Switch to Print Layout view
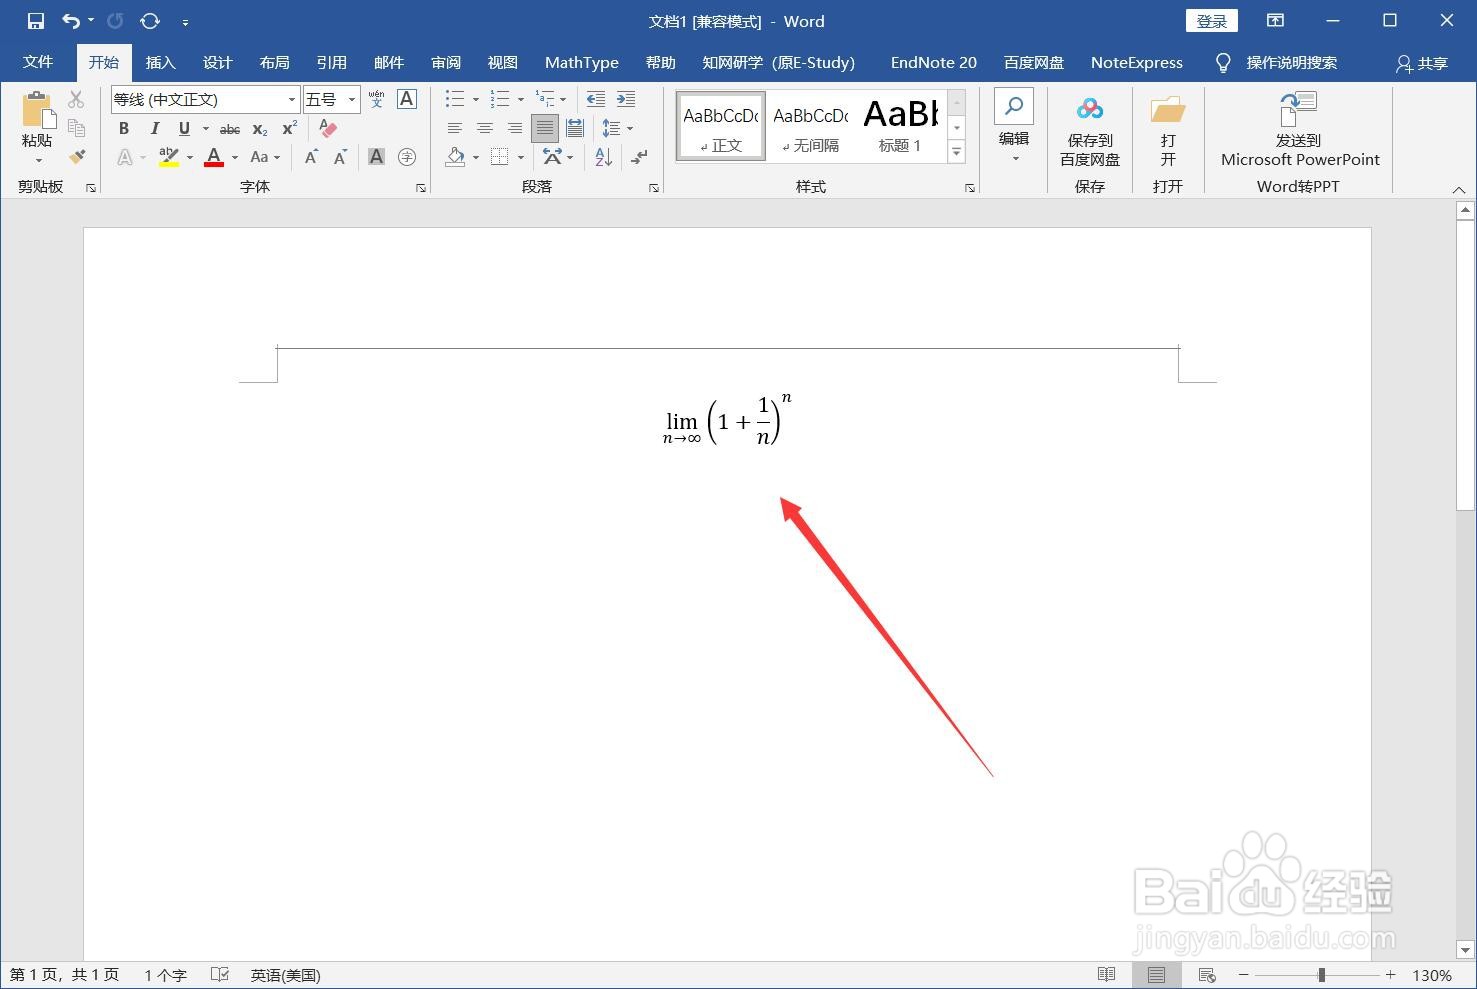The image size is (1477, 989). (x=1156, y=974)
